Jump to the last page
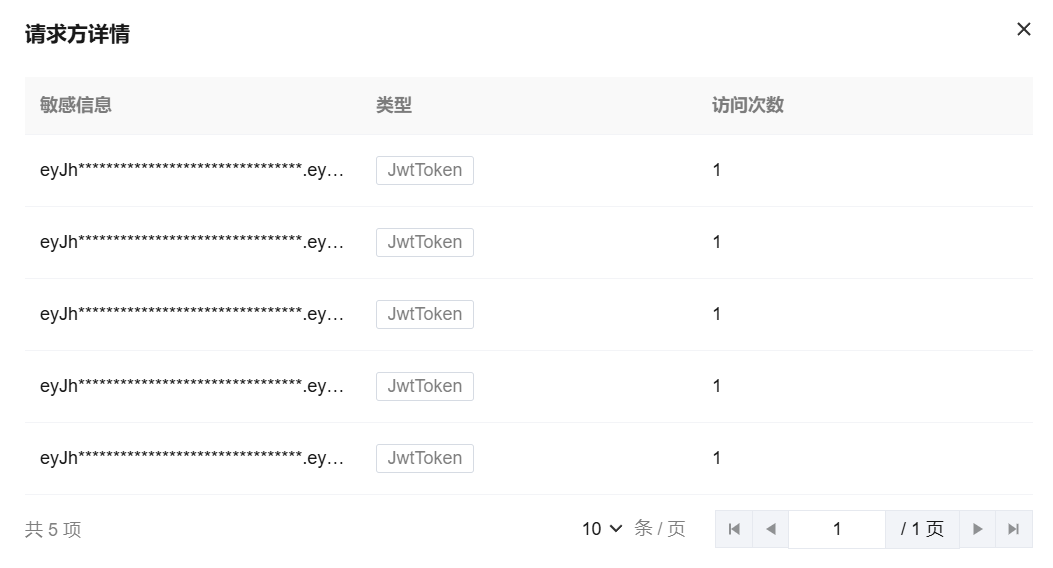Image resolution: width=1053 pixels, height=568 pixels. (1014, 529)
